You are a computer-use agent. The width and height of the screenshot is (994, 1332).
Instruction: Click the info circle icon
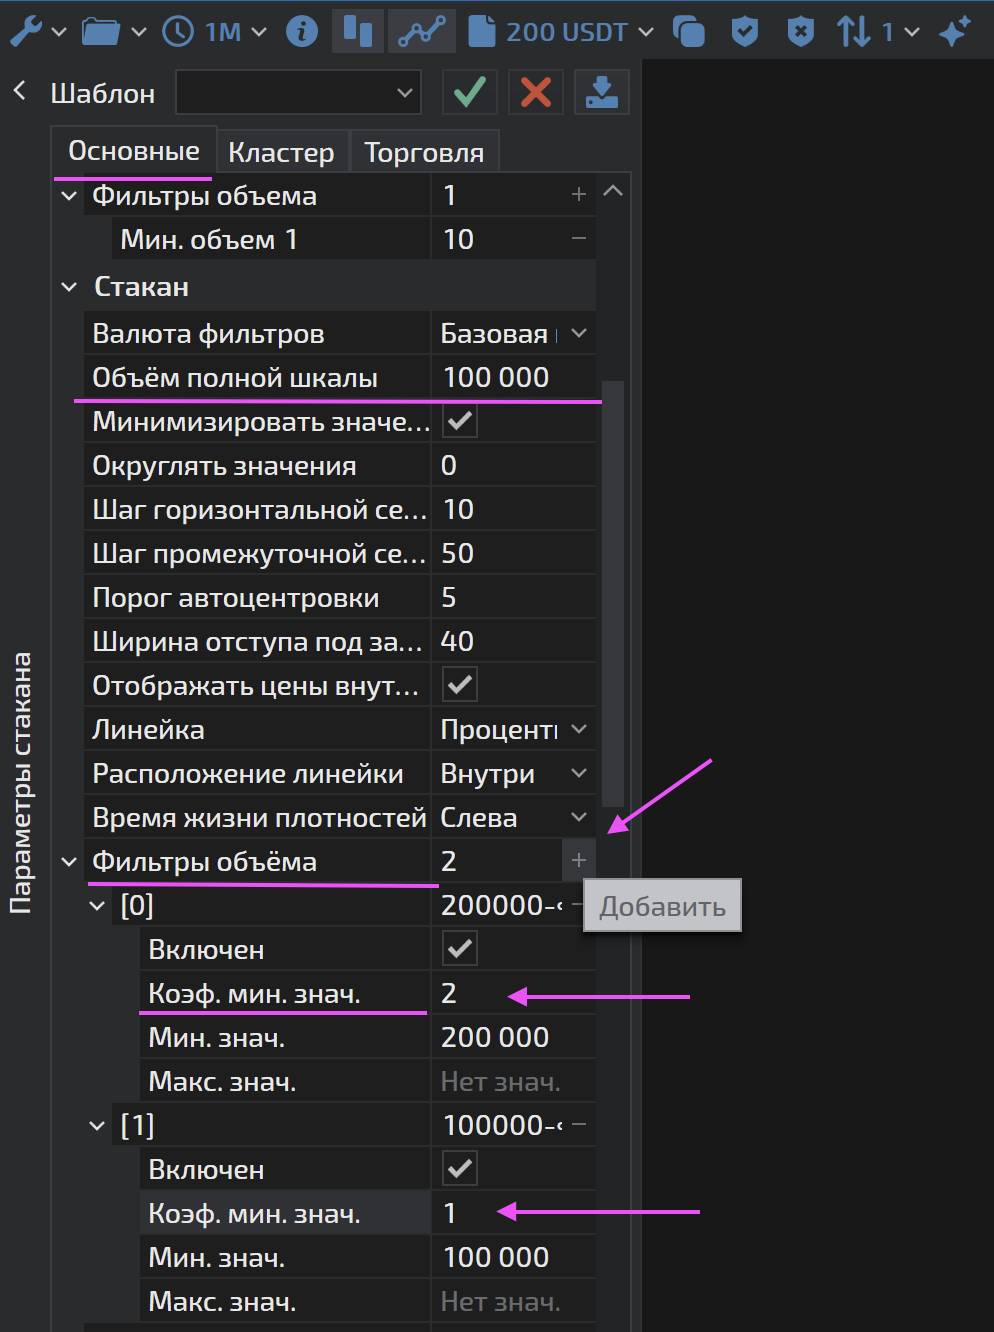click(301, 32)
